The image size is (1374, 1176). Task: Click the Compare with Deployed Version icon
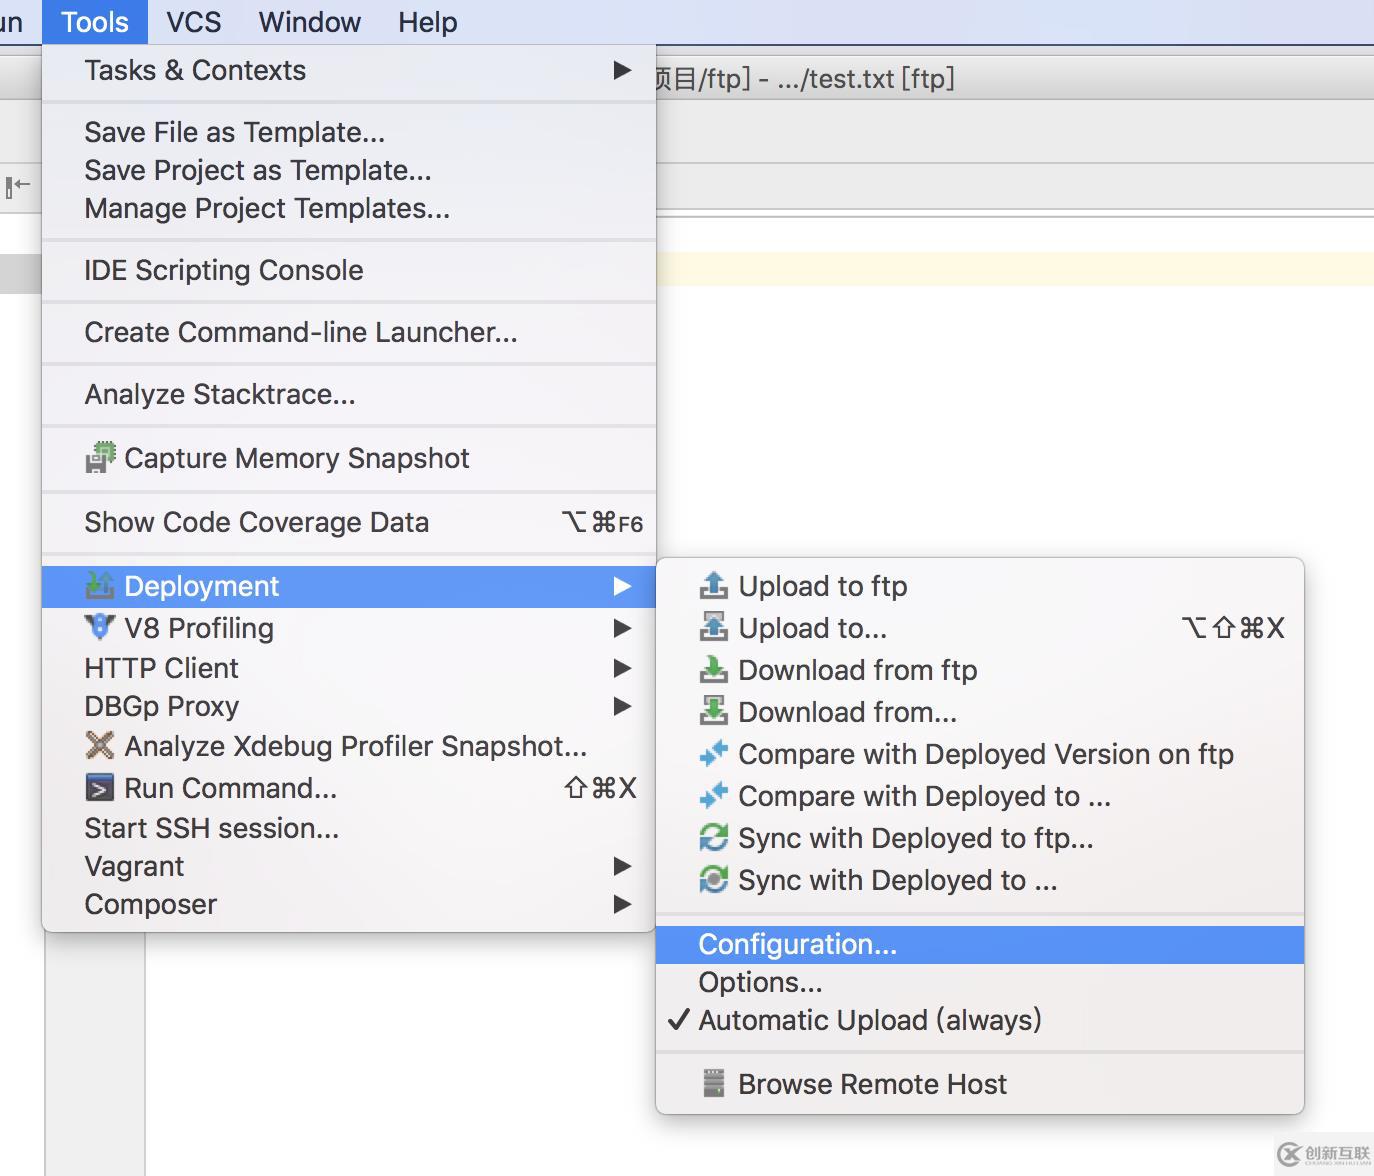point(714,754)
